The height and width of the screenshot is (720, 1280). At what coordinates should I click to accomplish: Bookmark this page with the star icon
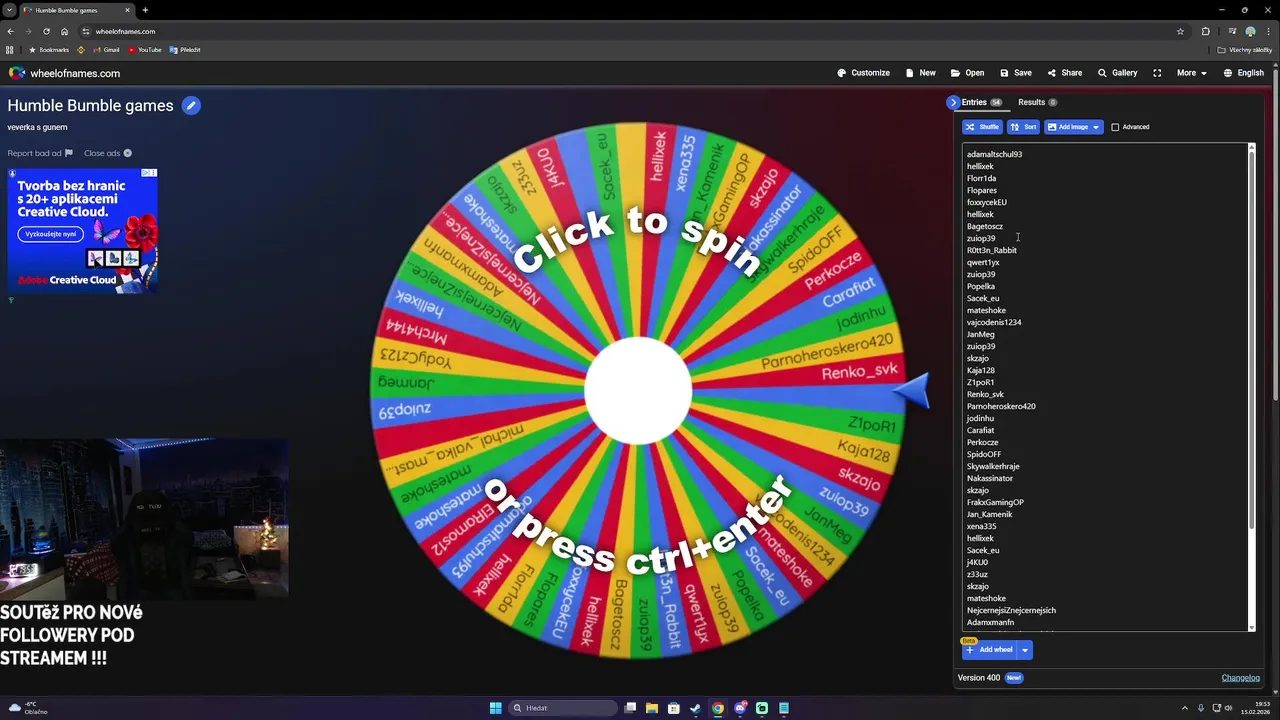(1180, 31)
